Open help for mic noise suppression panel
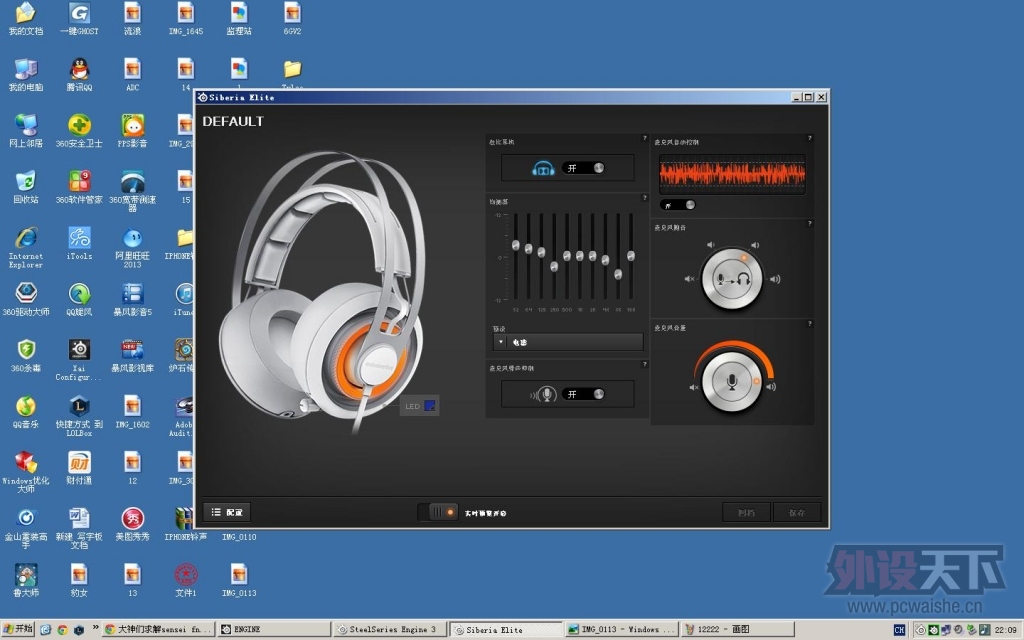The width and height of the screenshot is (1024, 640). point(644,364)
